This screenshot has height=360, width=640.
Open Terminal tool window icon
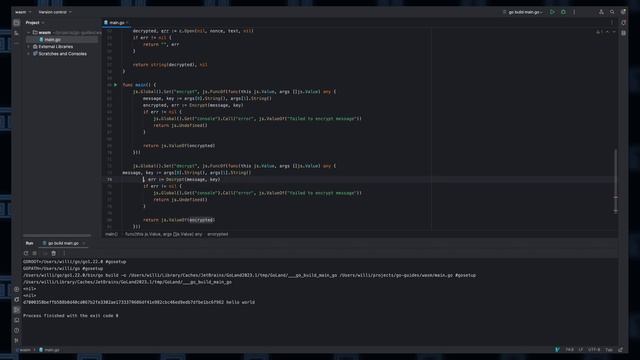coord(16,320)
